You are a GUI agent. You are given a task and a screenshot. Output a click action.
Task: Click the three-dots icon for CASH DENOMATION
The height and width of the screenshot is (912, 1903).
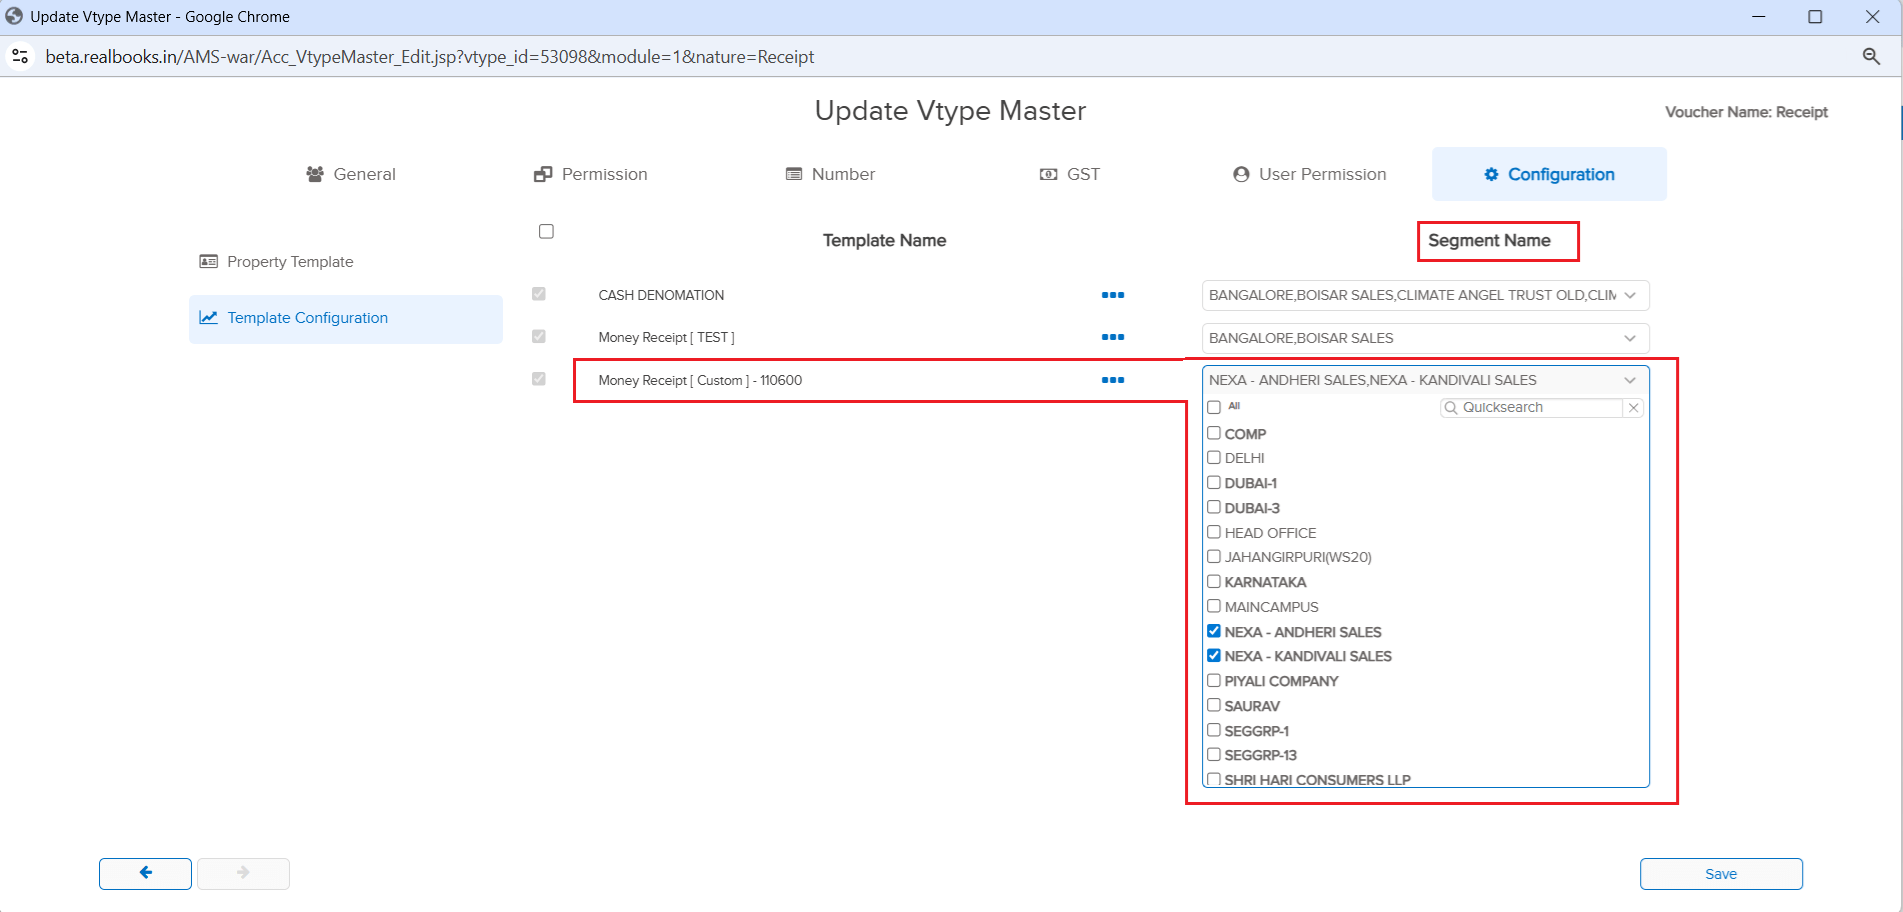1112,295
